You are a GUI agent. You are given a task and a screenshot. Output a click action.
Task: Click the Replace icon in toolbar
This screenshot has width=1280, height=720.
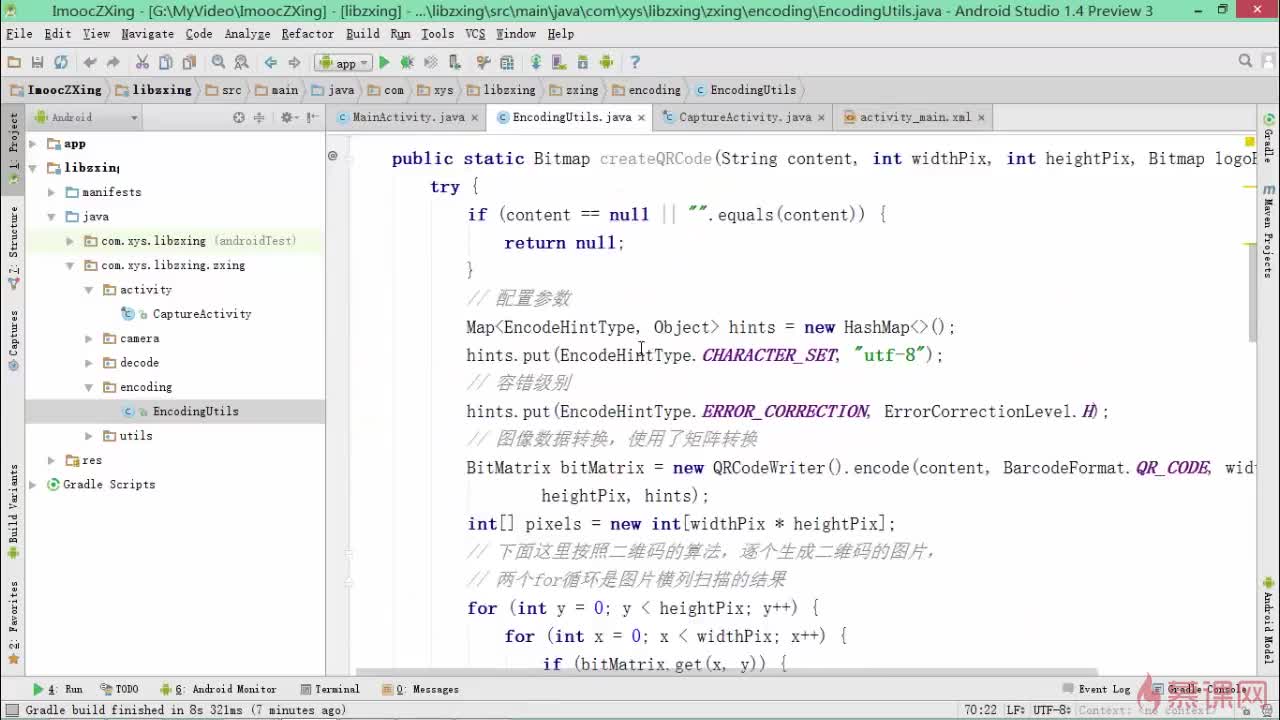(241, 62)
